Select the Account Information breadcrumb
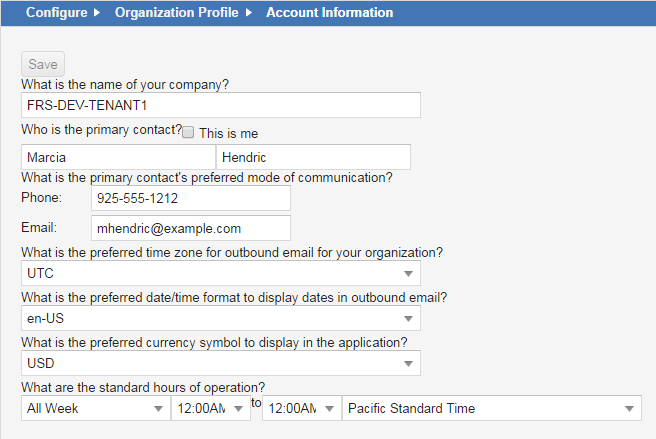Screen dimensions: 656x439 [330, 13]
